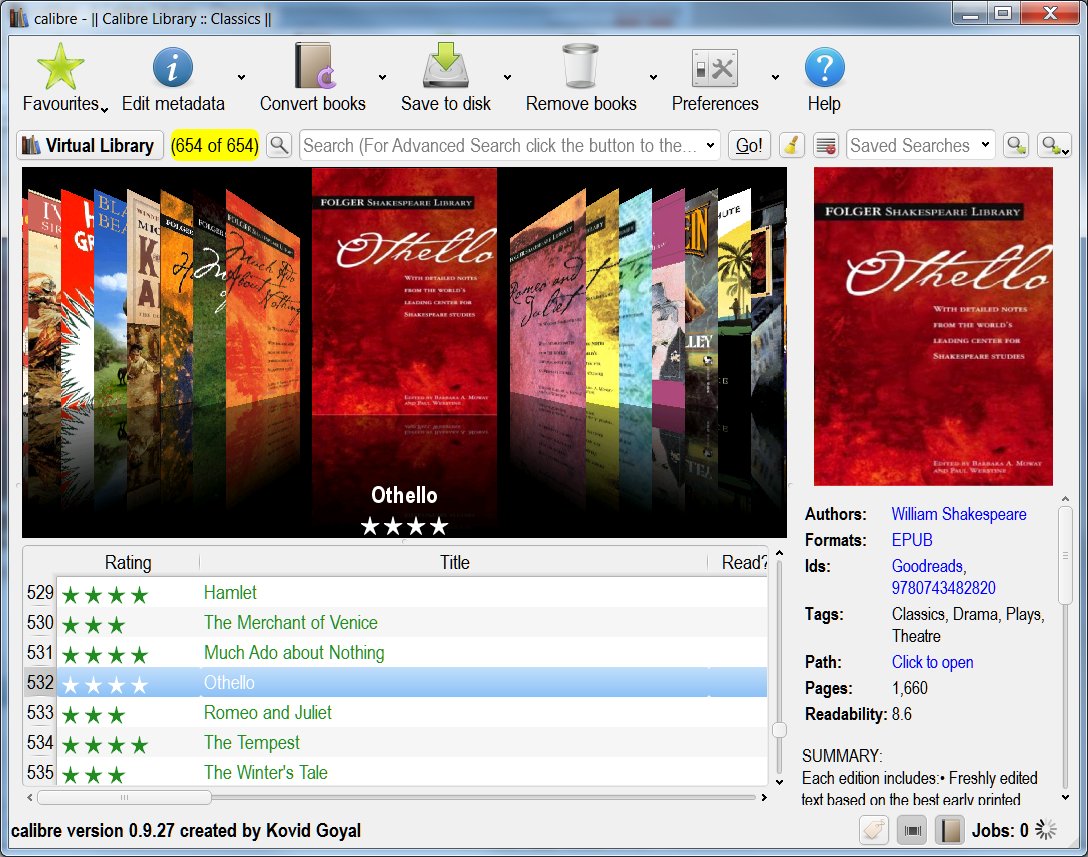Open the Virtual Library menu button
The width and height of the screenshot is (1088, 857).
[90, 145]
